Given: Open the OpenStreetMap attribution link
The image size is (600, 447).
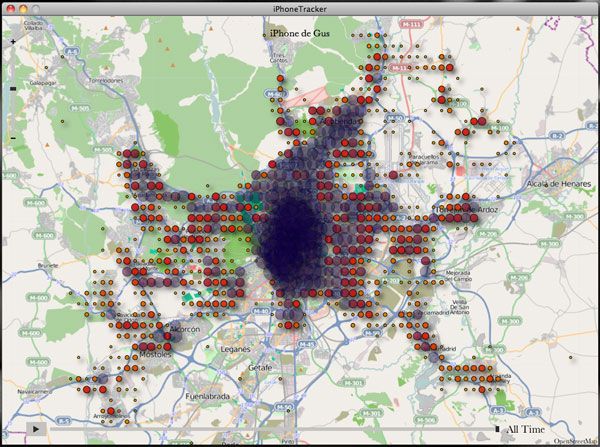Looking at the screenshot, I should click(576, 441).
